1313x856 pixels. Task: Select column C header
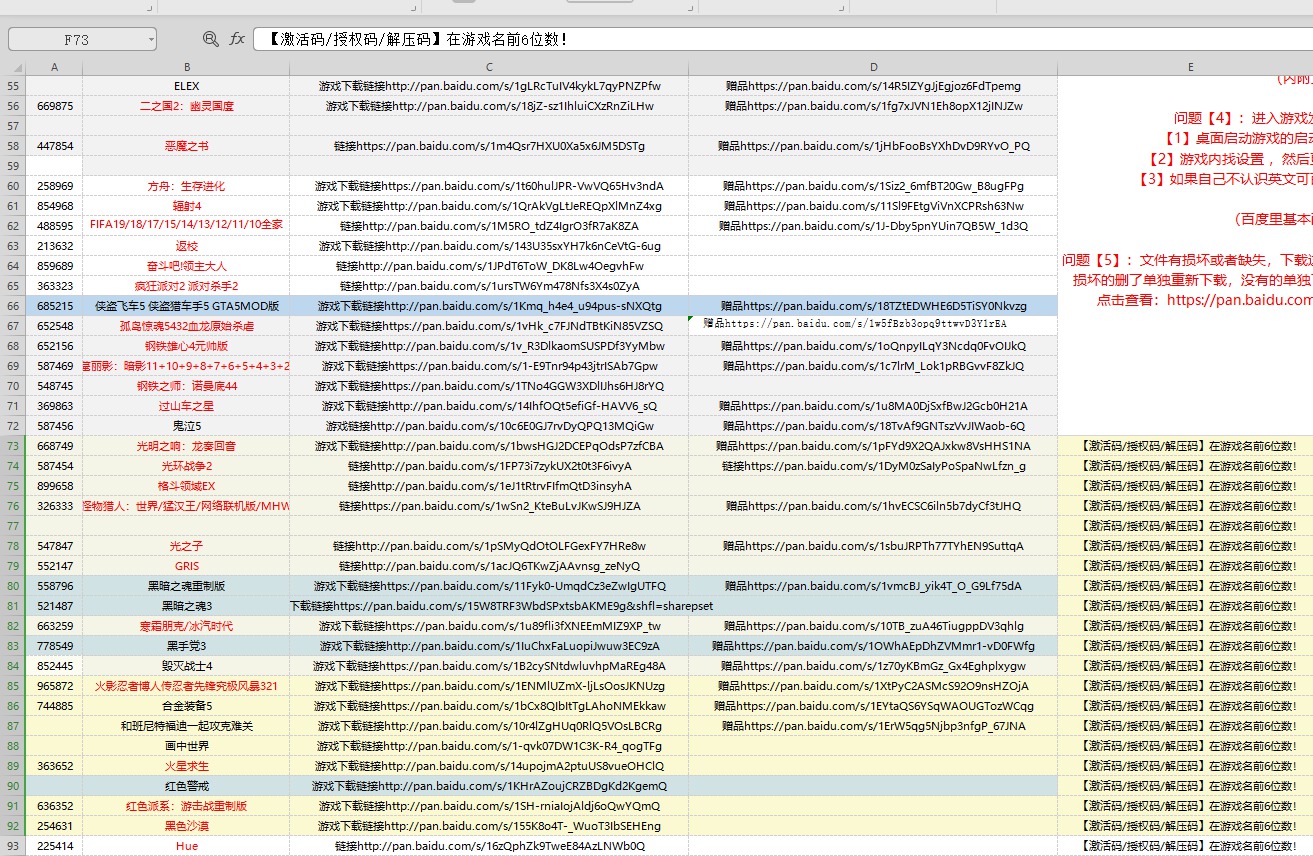coord(489,67)
